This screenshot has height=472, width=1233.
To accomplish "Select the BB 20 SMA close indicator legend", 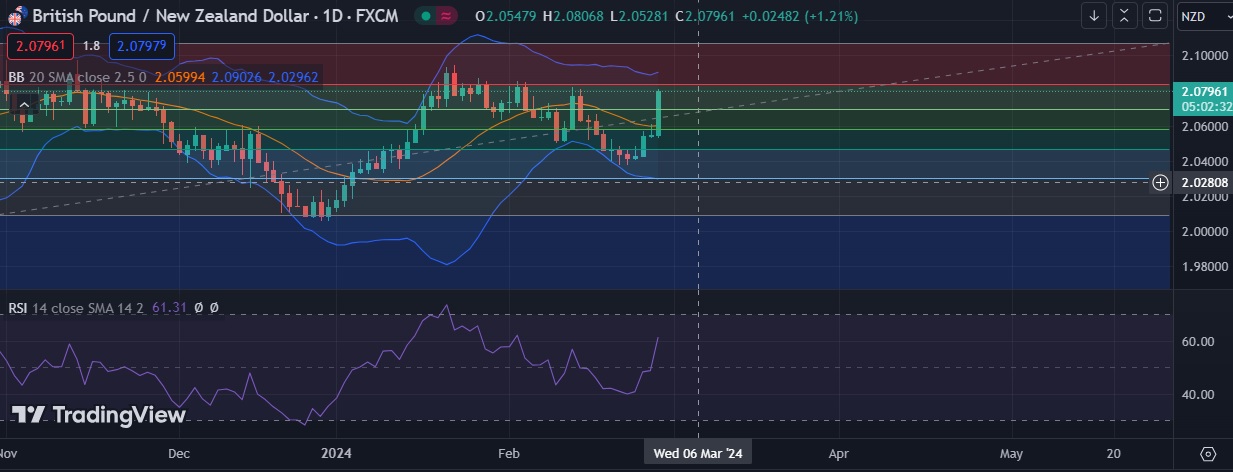I will 77,76.
